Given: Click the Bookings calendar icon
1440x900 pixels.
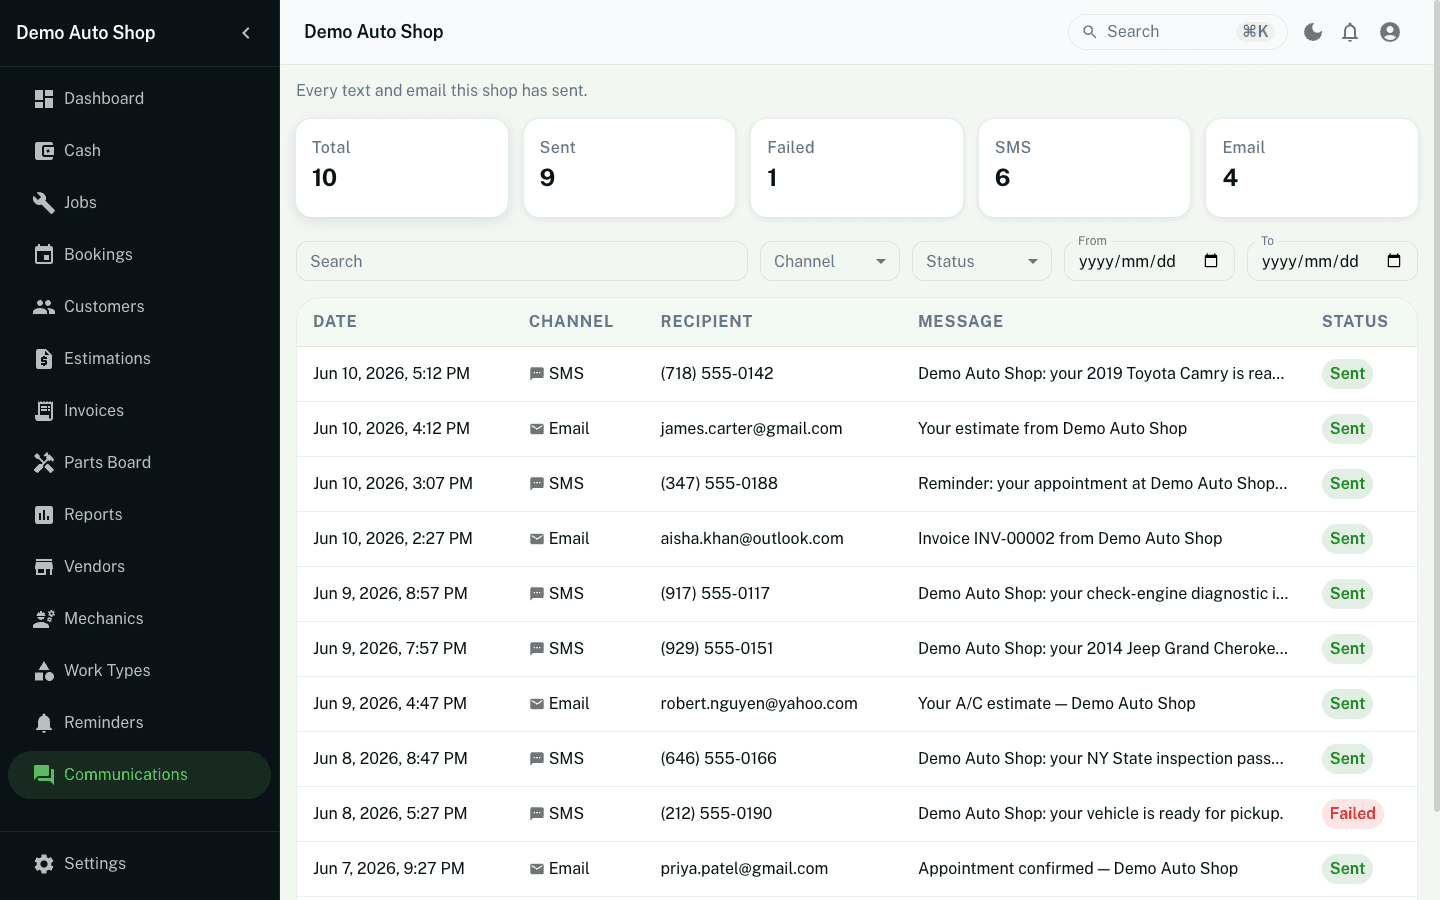Looking at the screenshot, I should pos(44,254).
